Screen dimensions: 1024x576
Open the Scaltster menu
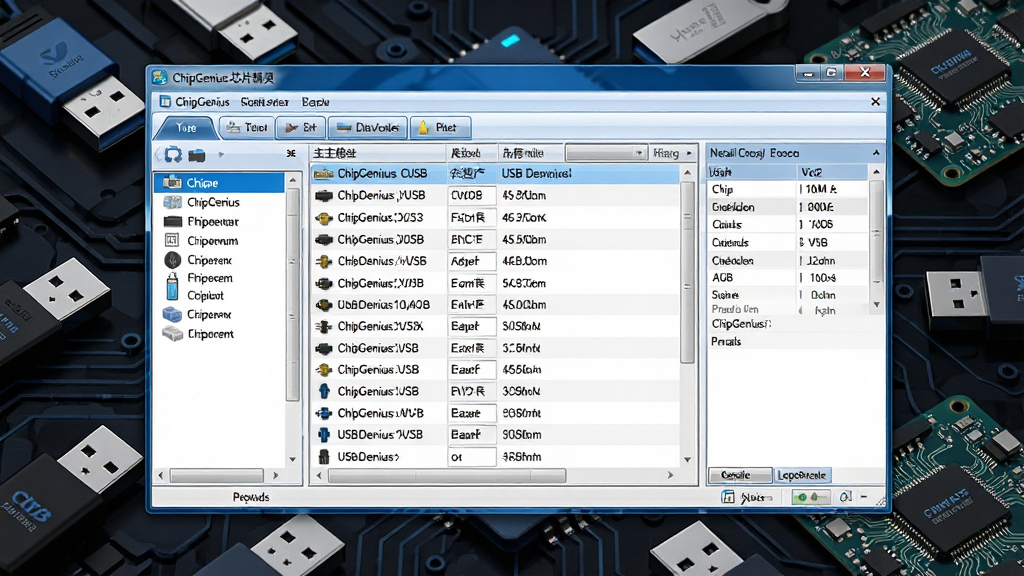(264, 102)
